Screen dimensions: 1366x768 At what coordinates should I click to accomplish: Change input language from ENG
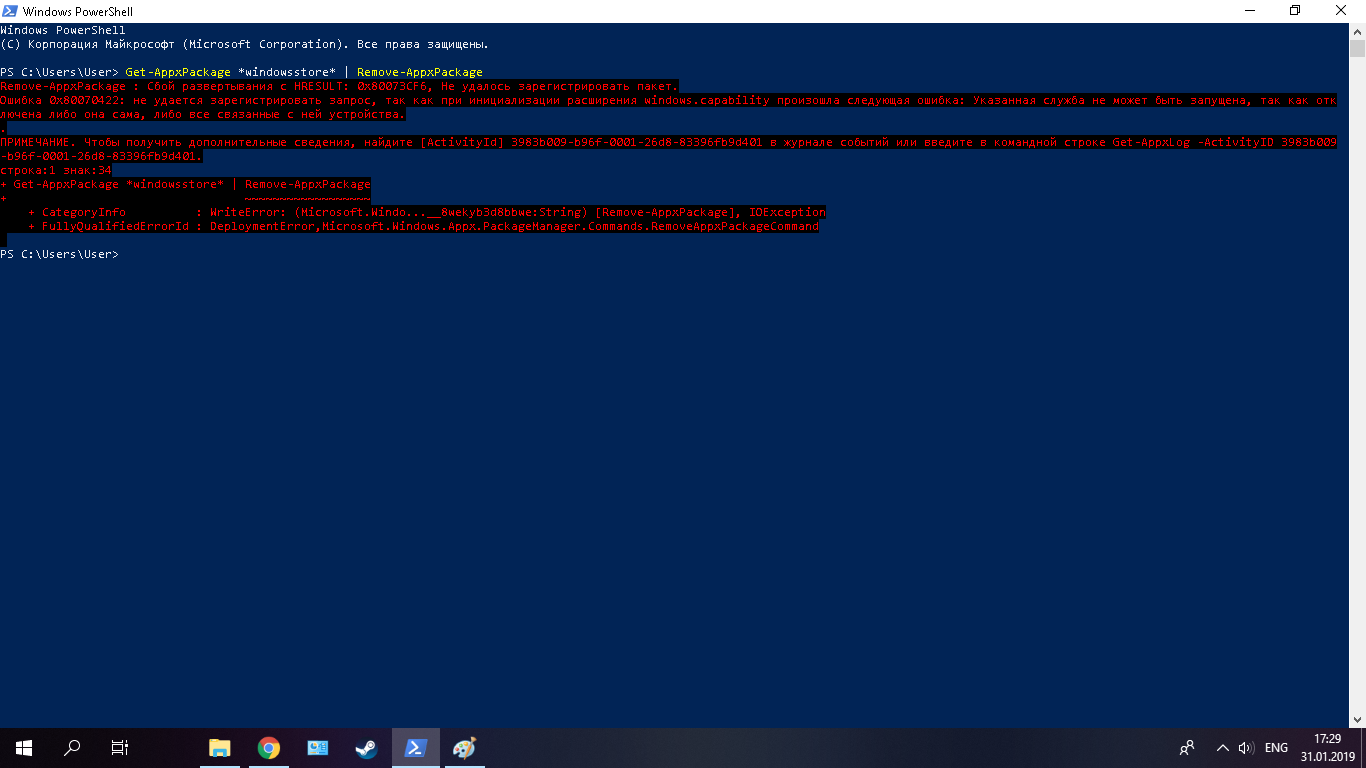point(1276,747)
